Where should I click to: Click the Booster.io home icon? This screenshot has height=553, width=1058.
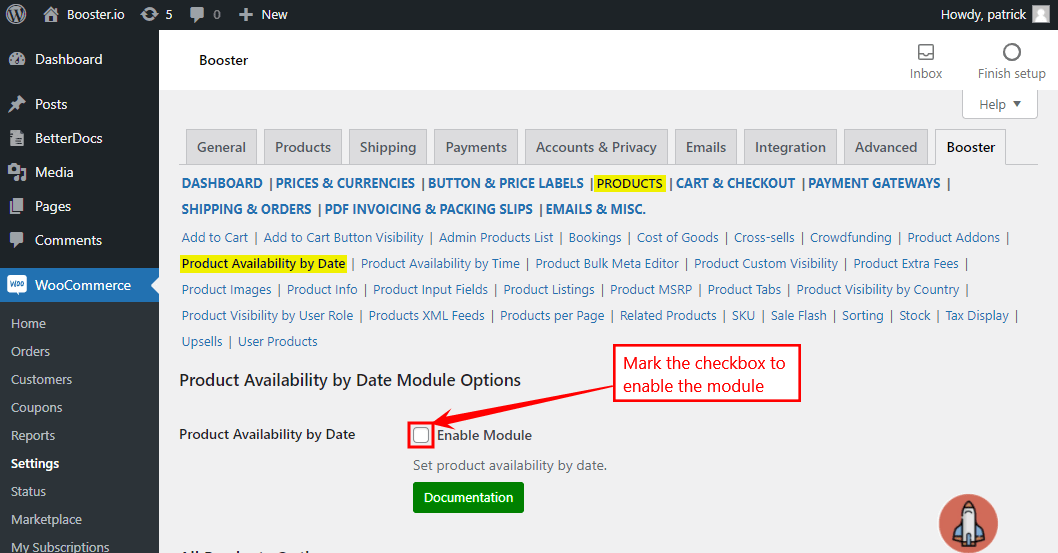(x=51, y=14)
